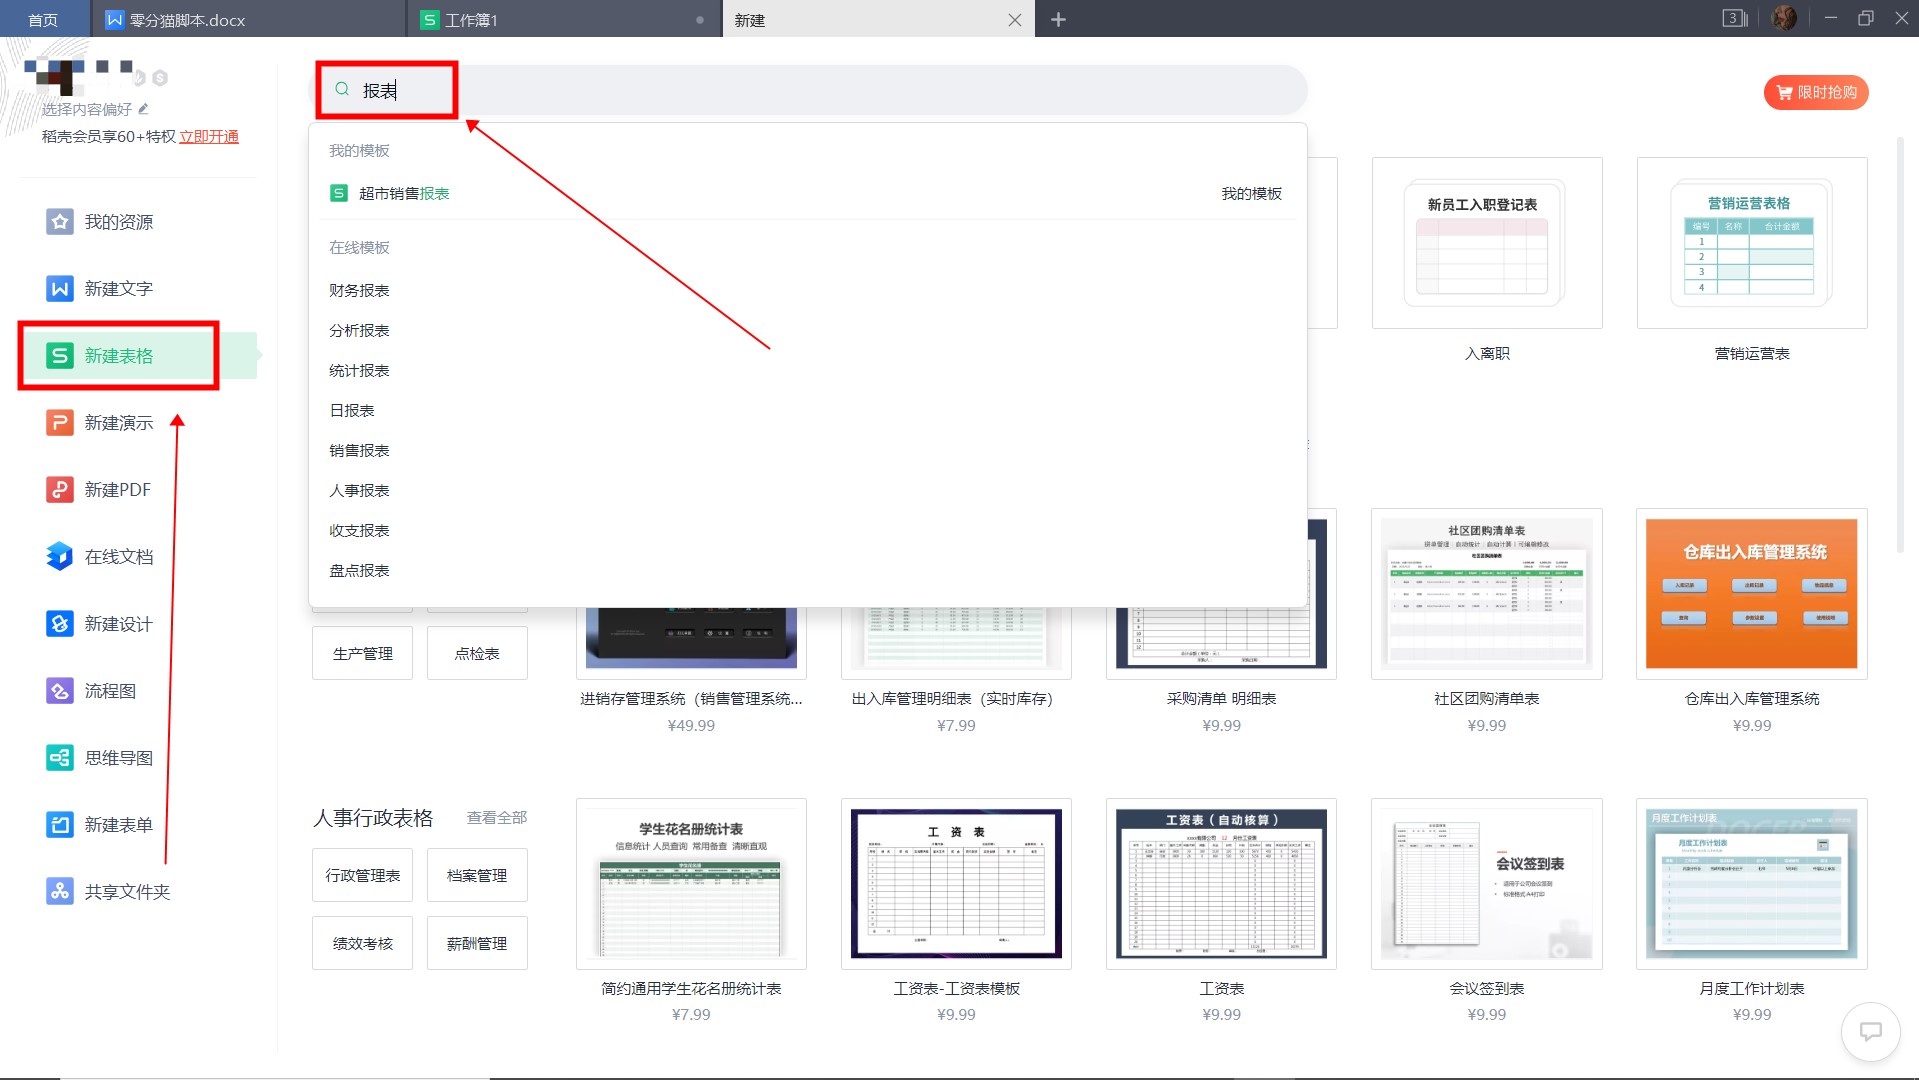Open 流程图 flowchart option

pos(110,691)
